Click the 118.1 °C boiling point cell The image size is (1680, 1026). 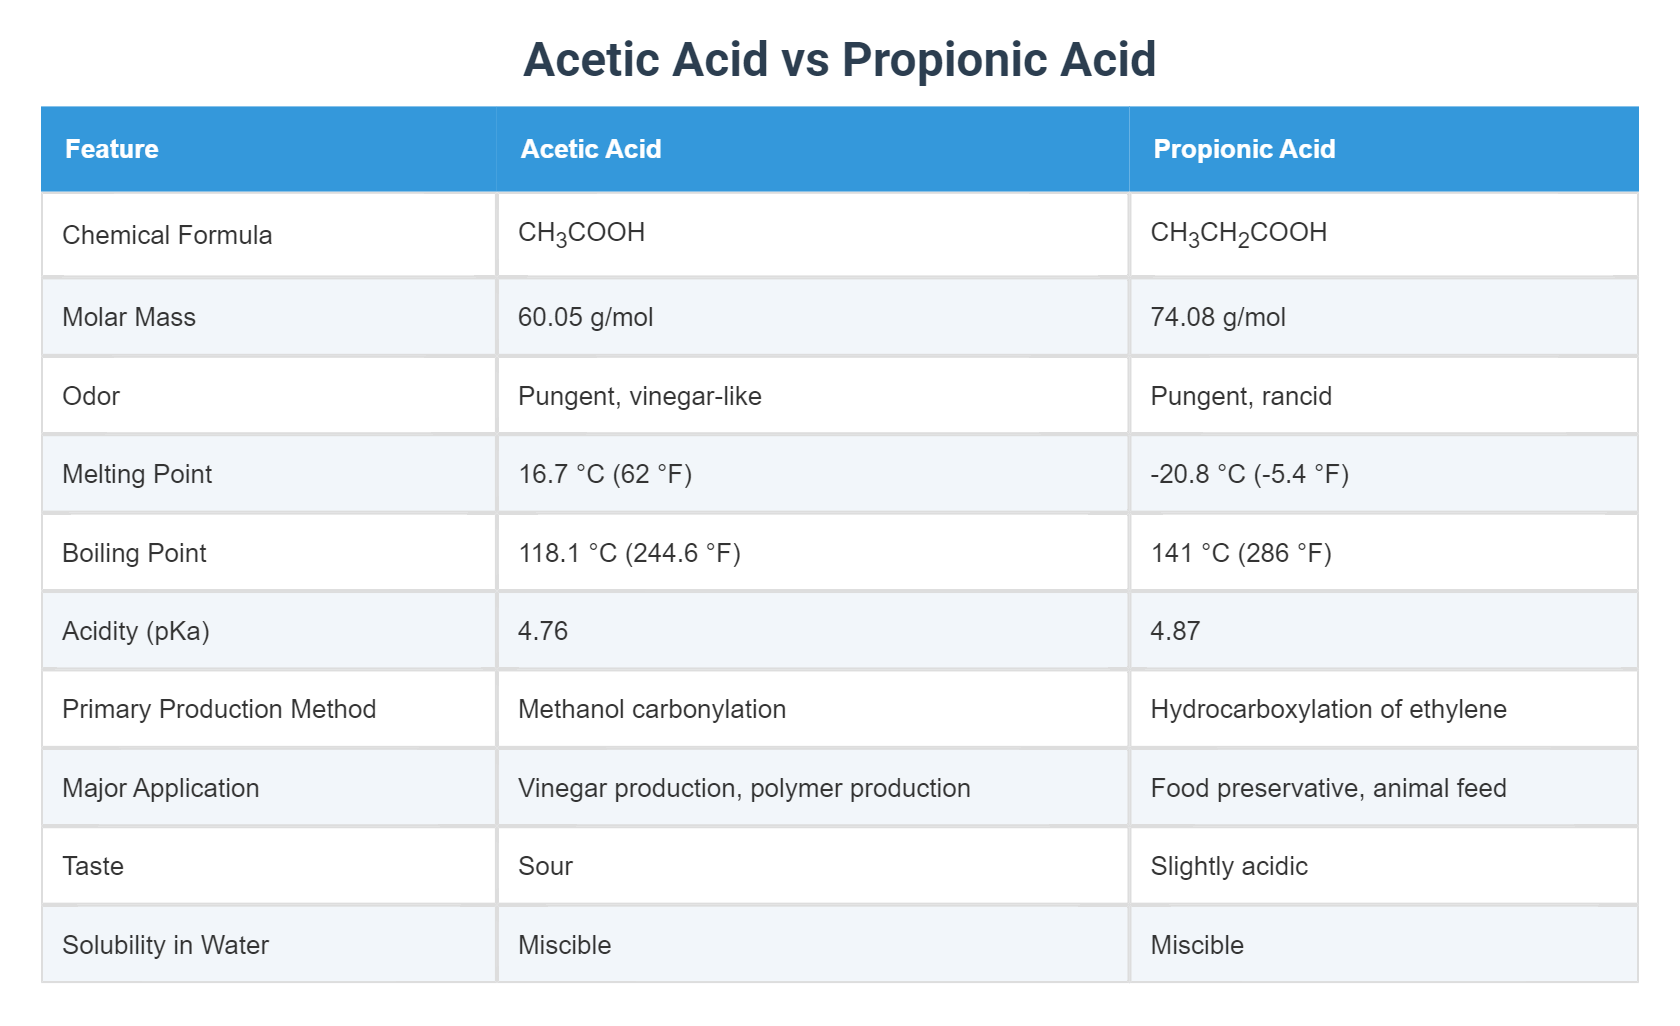tap(629, 553)
